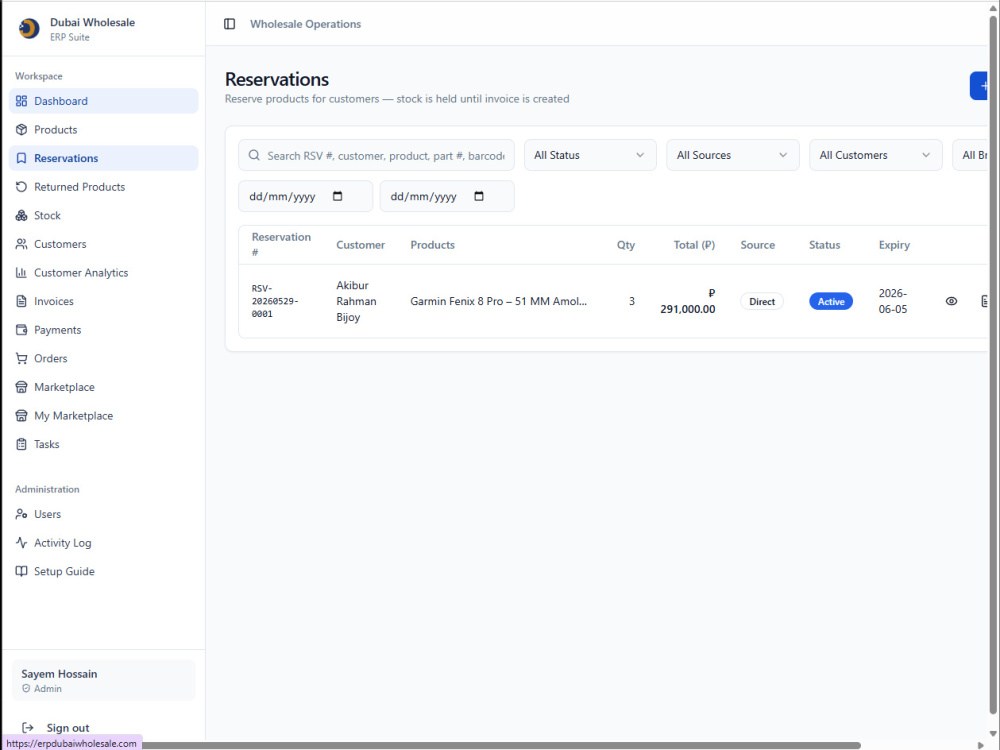Open the Setup Guide
1000x750 pixels.
click(104, 571)
